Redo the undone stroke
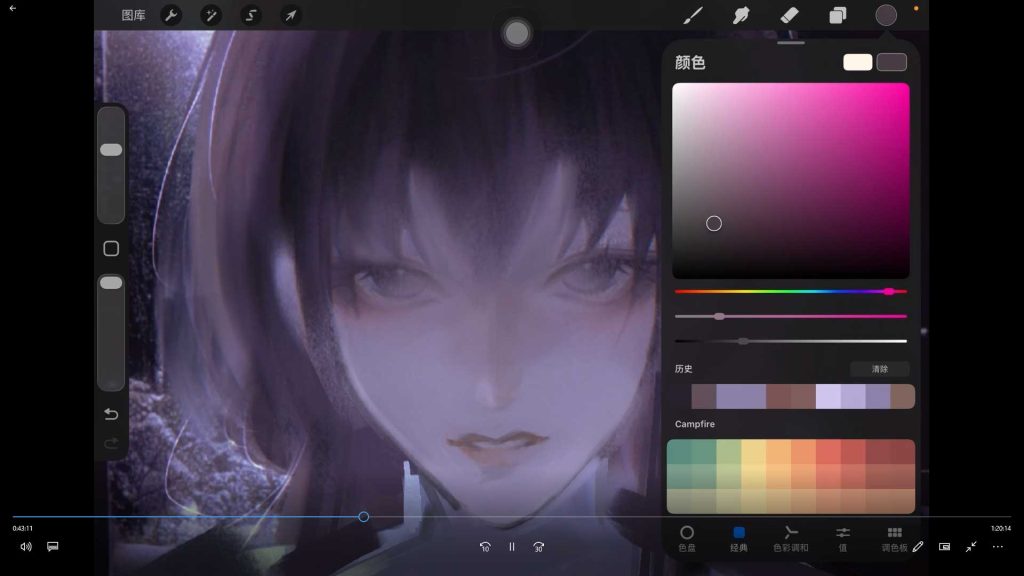 111,443
